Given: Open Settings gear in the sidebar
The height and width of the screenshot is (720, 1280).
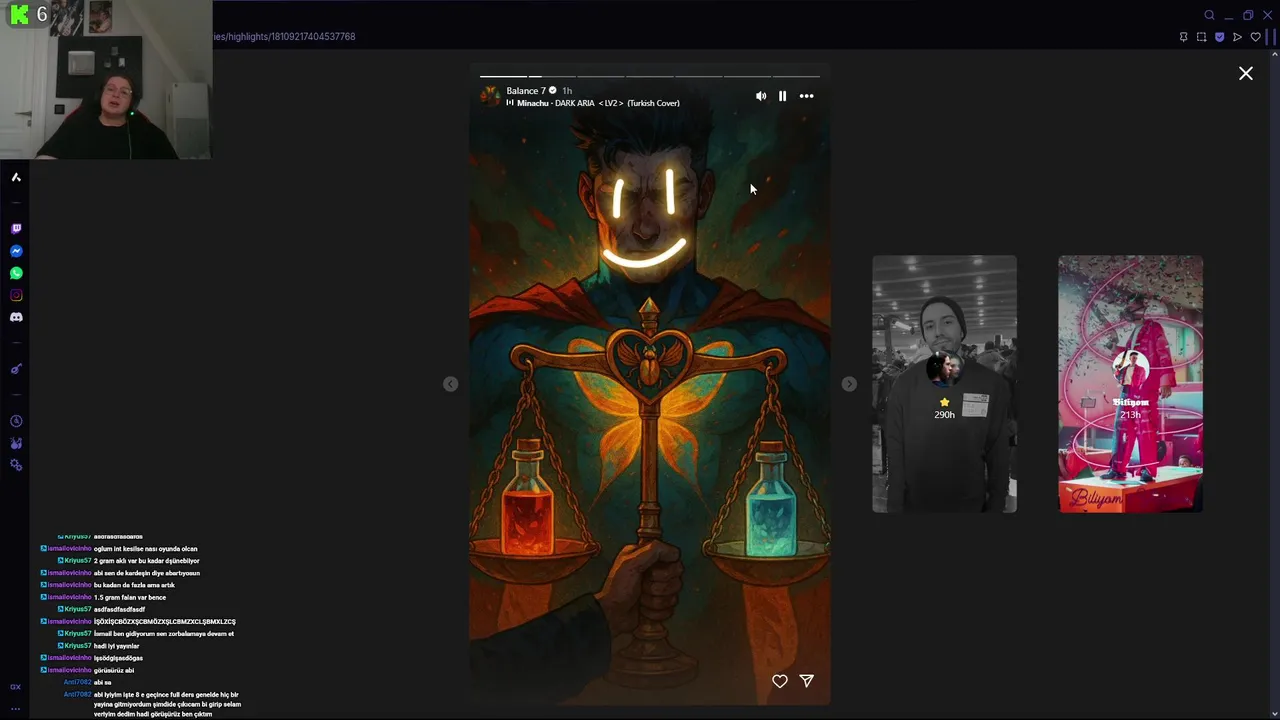Looking at the screenshot, I should 16,465.
